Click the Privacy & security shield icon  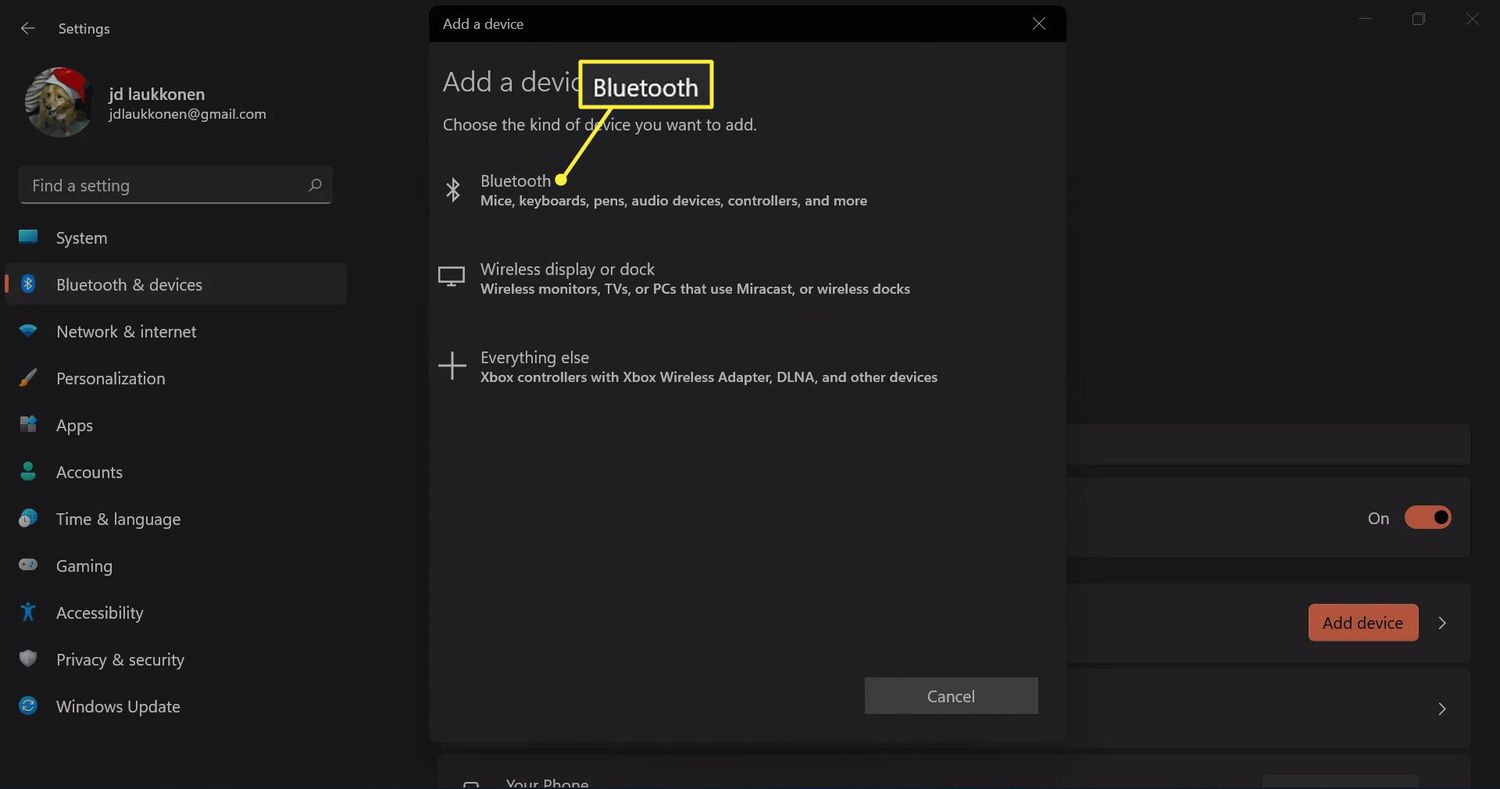click(28, 659)
